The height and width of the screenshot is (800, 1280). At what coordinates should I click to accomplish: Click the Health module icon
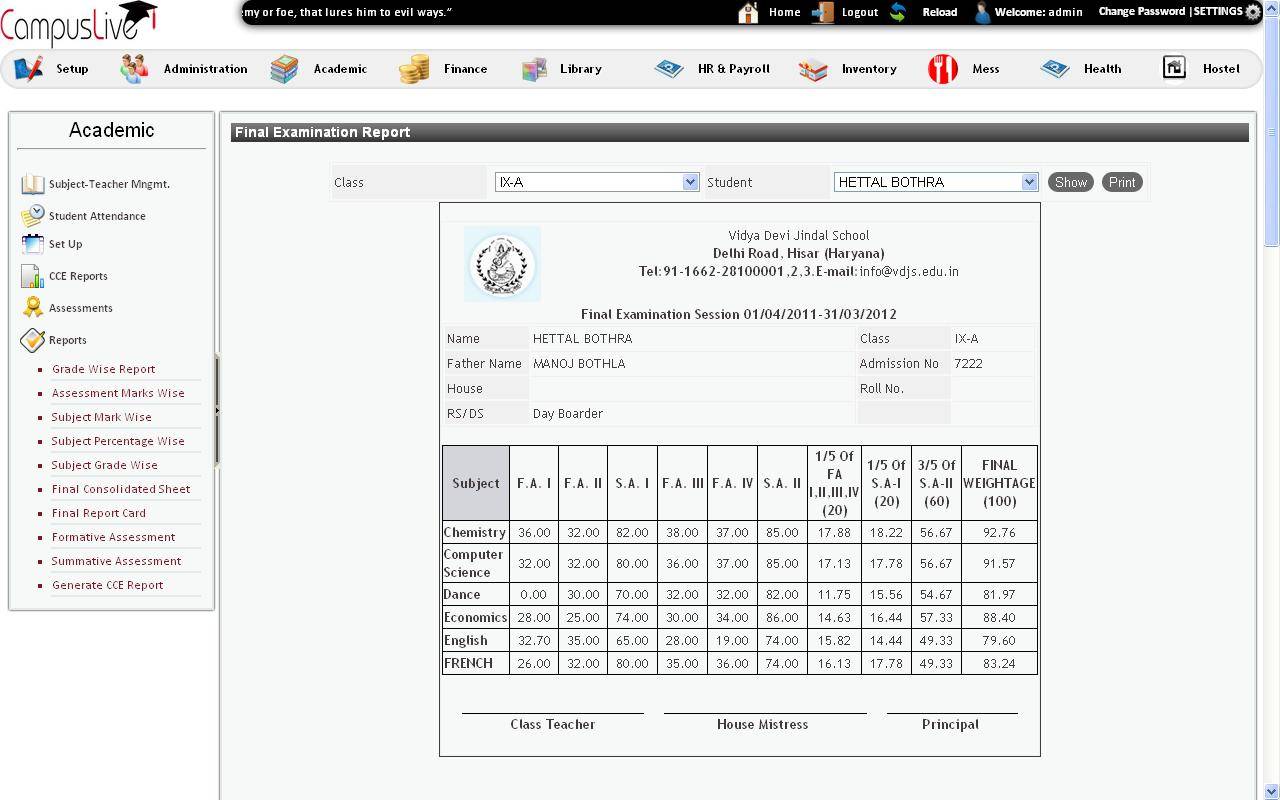click(1055, 68)
